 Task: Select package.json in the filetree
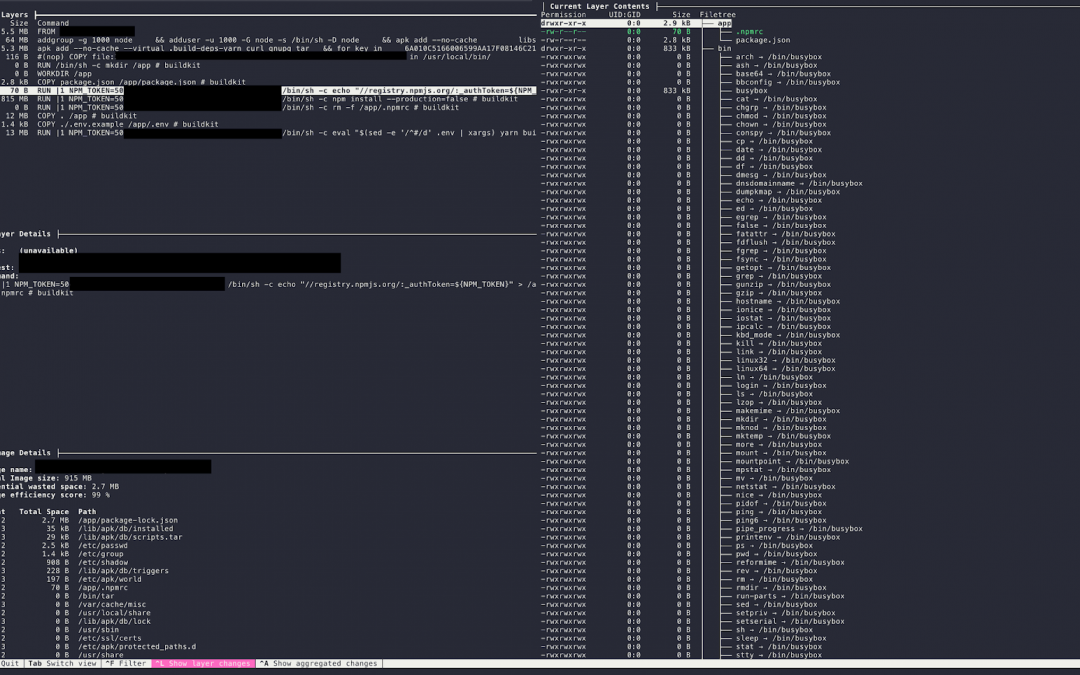[762, 40]
